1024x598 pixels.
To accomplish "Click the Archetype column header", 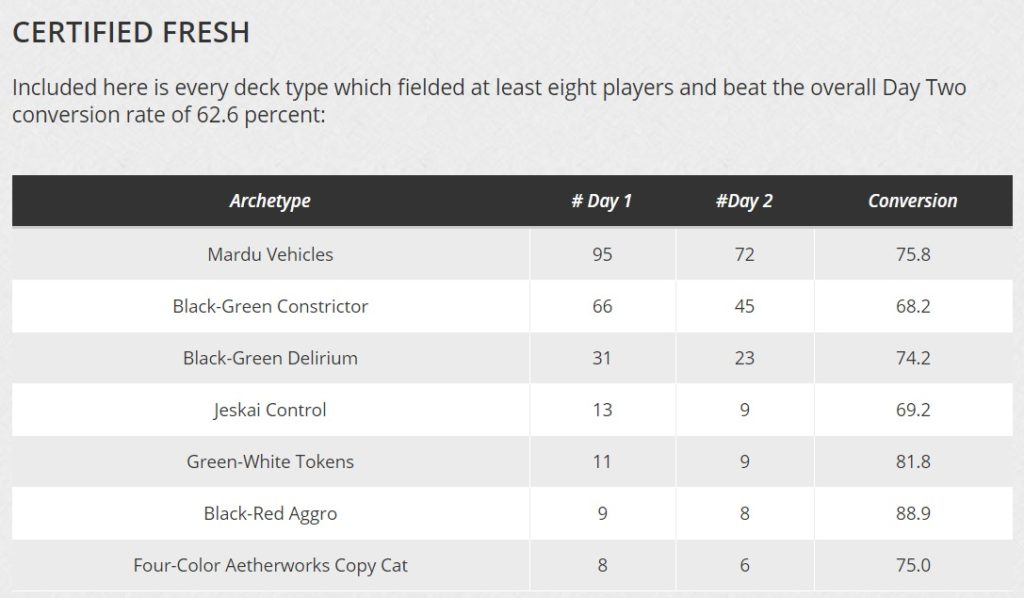I will [x=270, y=200].
